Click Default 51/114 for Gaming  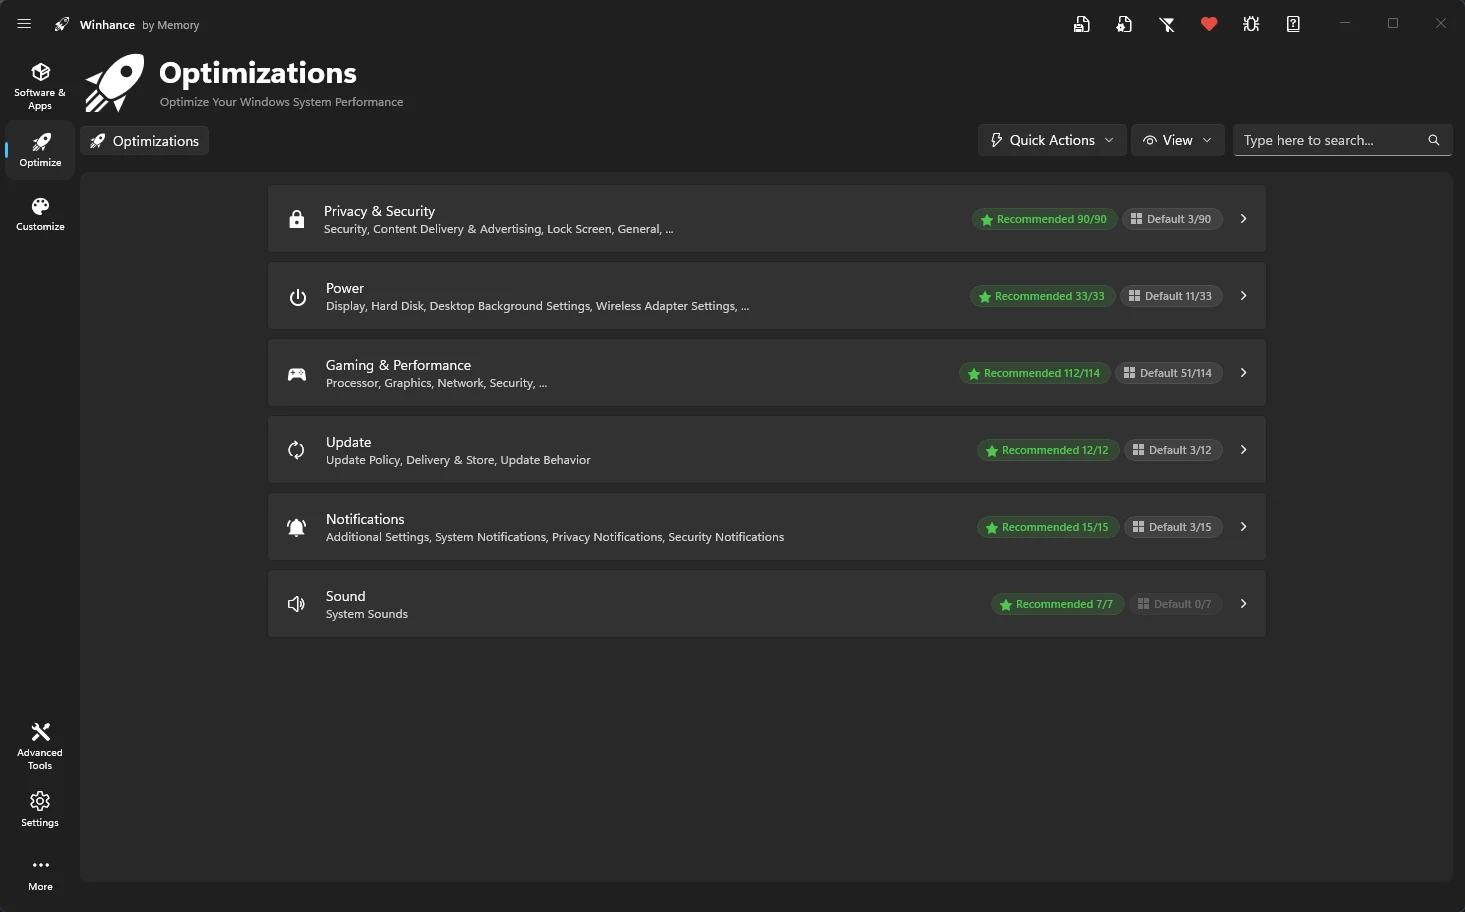(x=1168, y=373)
